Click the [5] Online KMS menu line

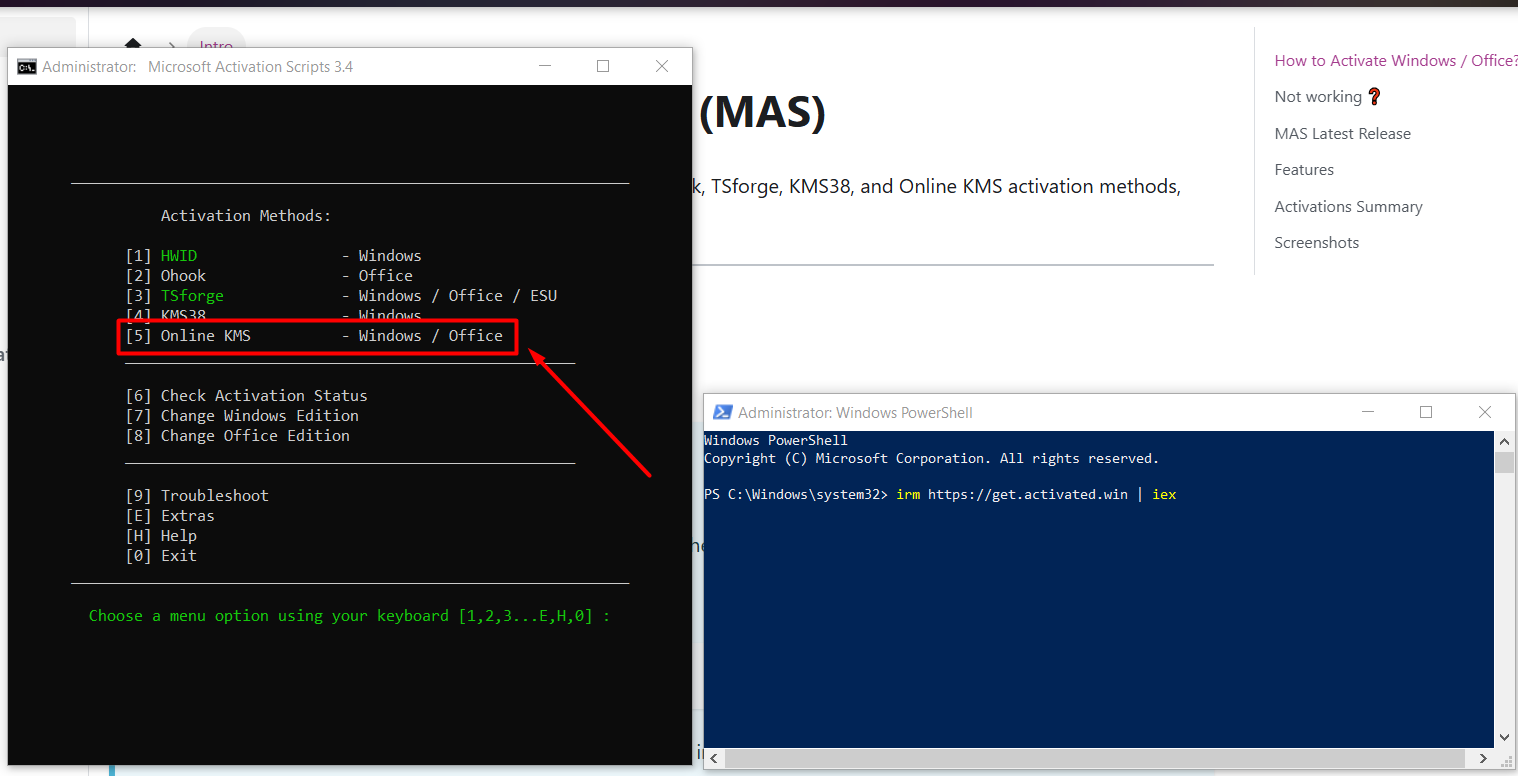[314, 336]
